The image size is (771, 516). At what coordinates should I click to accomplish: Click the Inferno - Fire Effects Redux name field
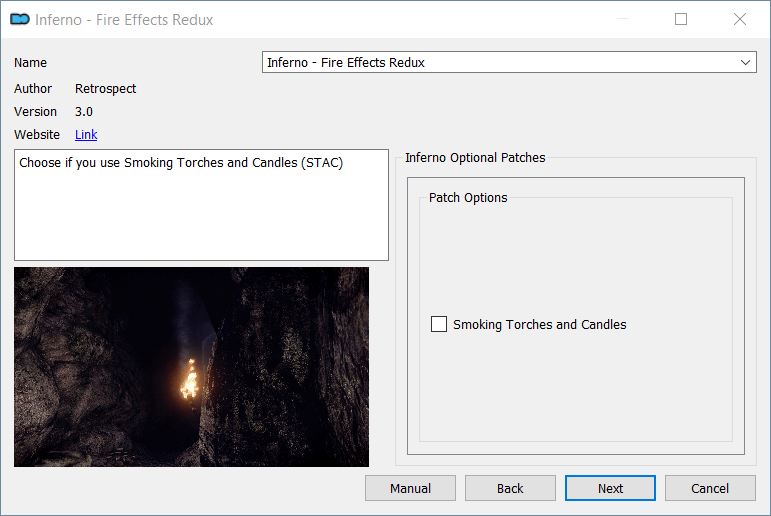click(x=509, y=62)
